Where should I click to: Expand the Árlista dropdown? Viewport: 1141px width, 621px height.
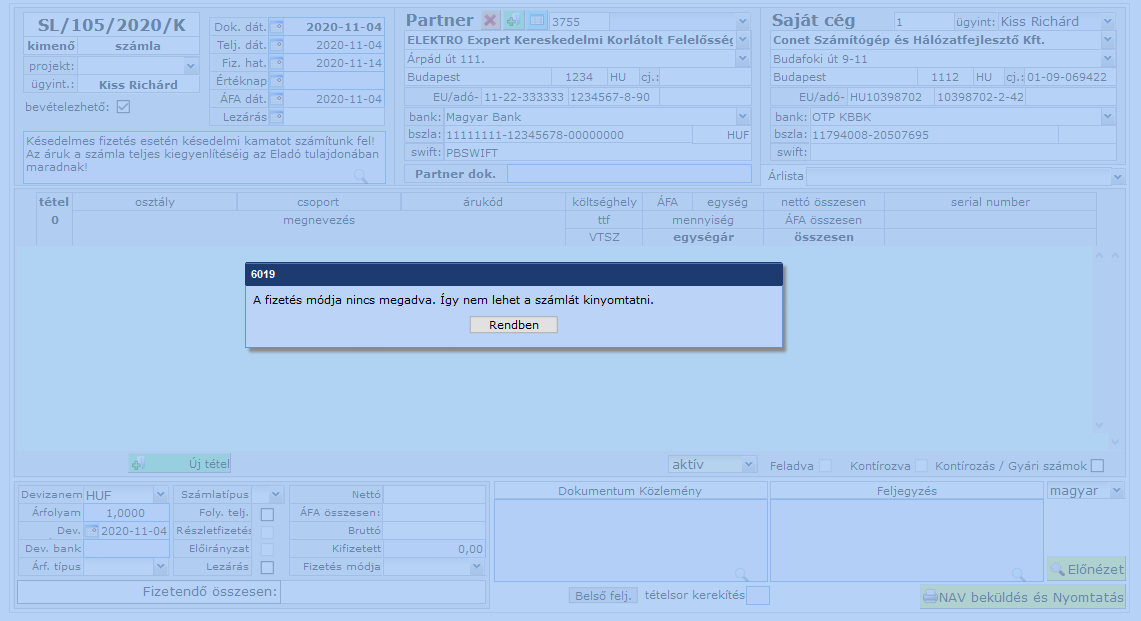click(1117, 177)
